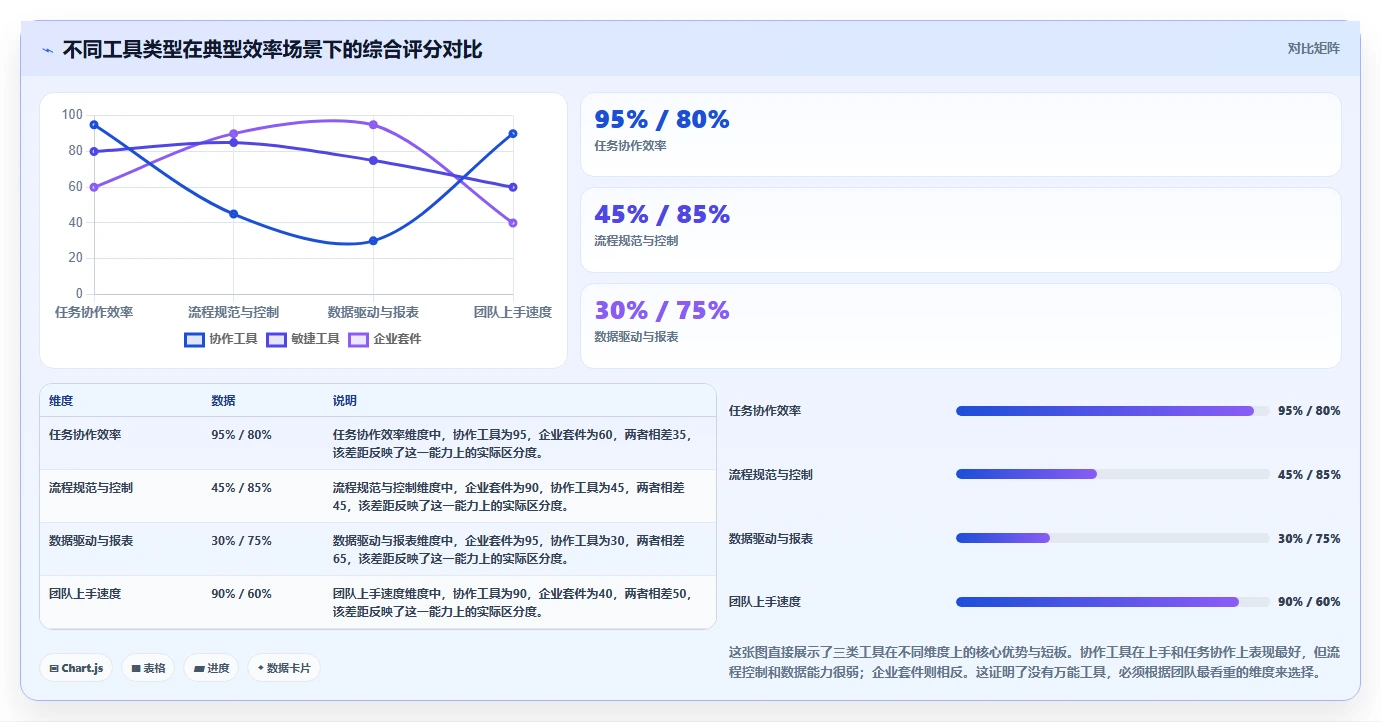Click the dashboard title 不同工具类型在典型效率场景下的综合评分对比
The width and height of the screenshot is (1381, 722).
pyautogui.click(x=272, y=49)
